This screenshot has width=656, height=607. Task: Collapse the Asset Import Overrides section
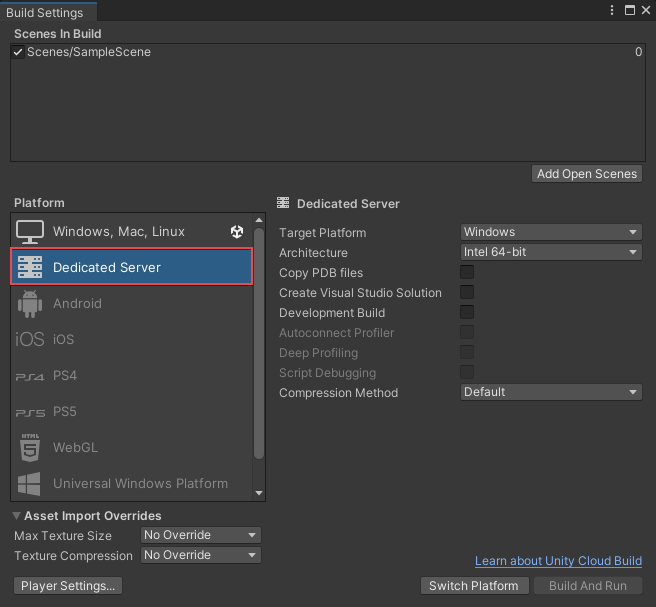tap(17, 516)
